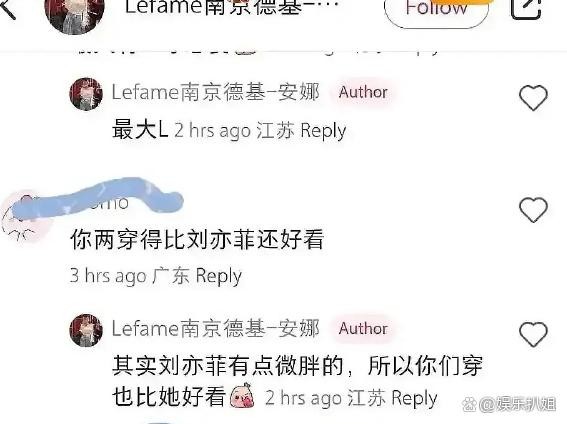Tap the Author badge on last reply

(363, 329)
